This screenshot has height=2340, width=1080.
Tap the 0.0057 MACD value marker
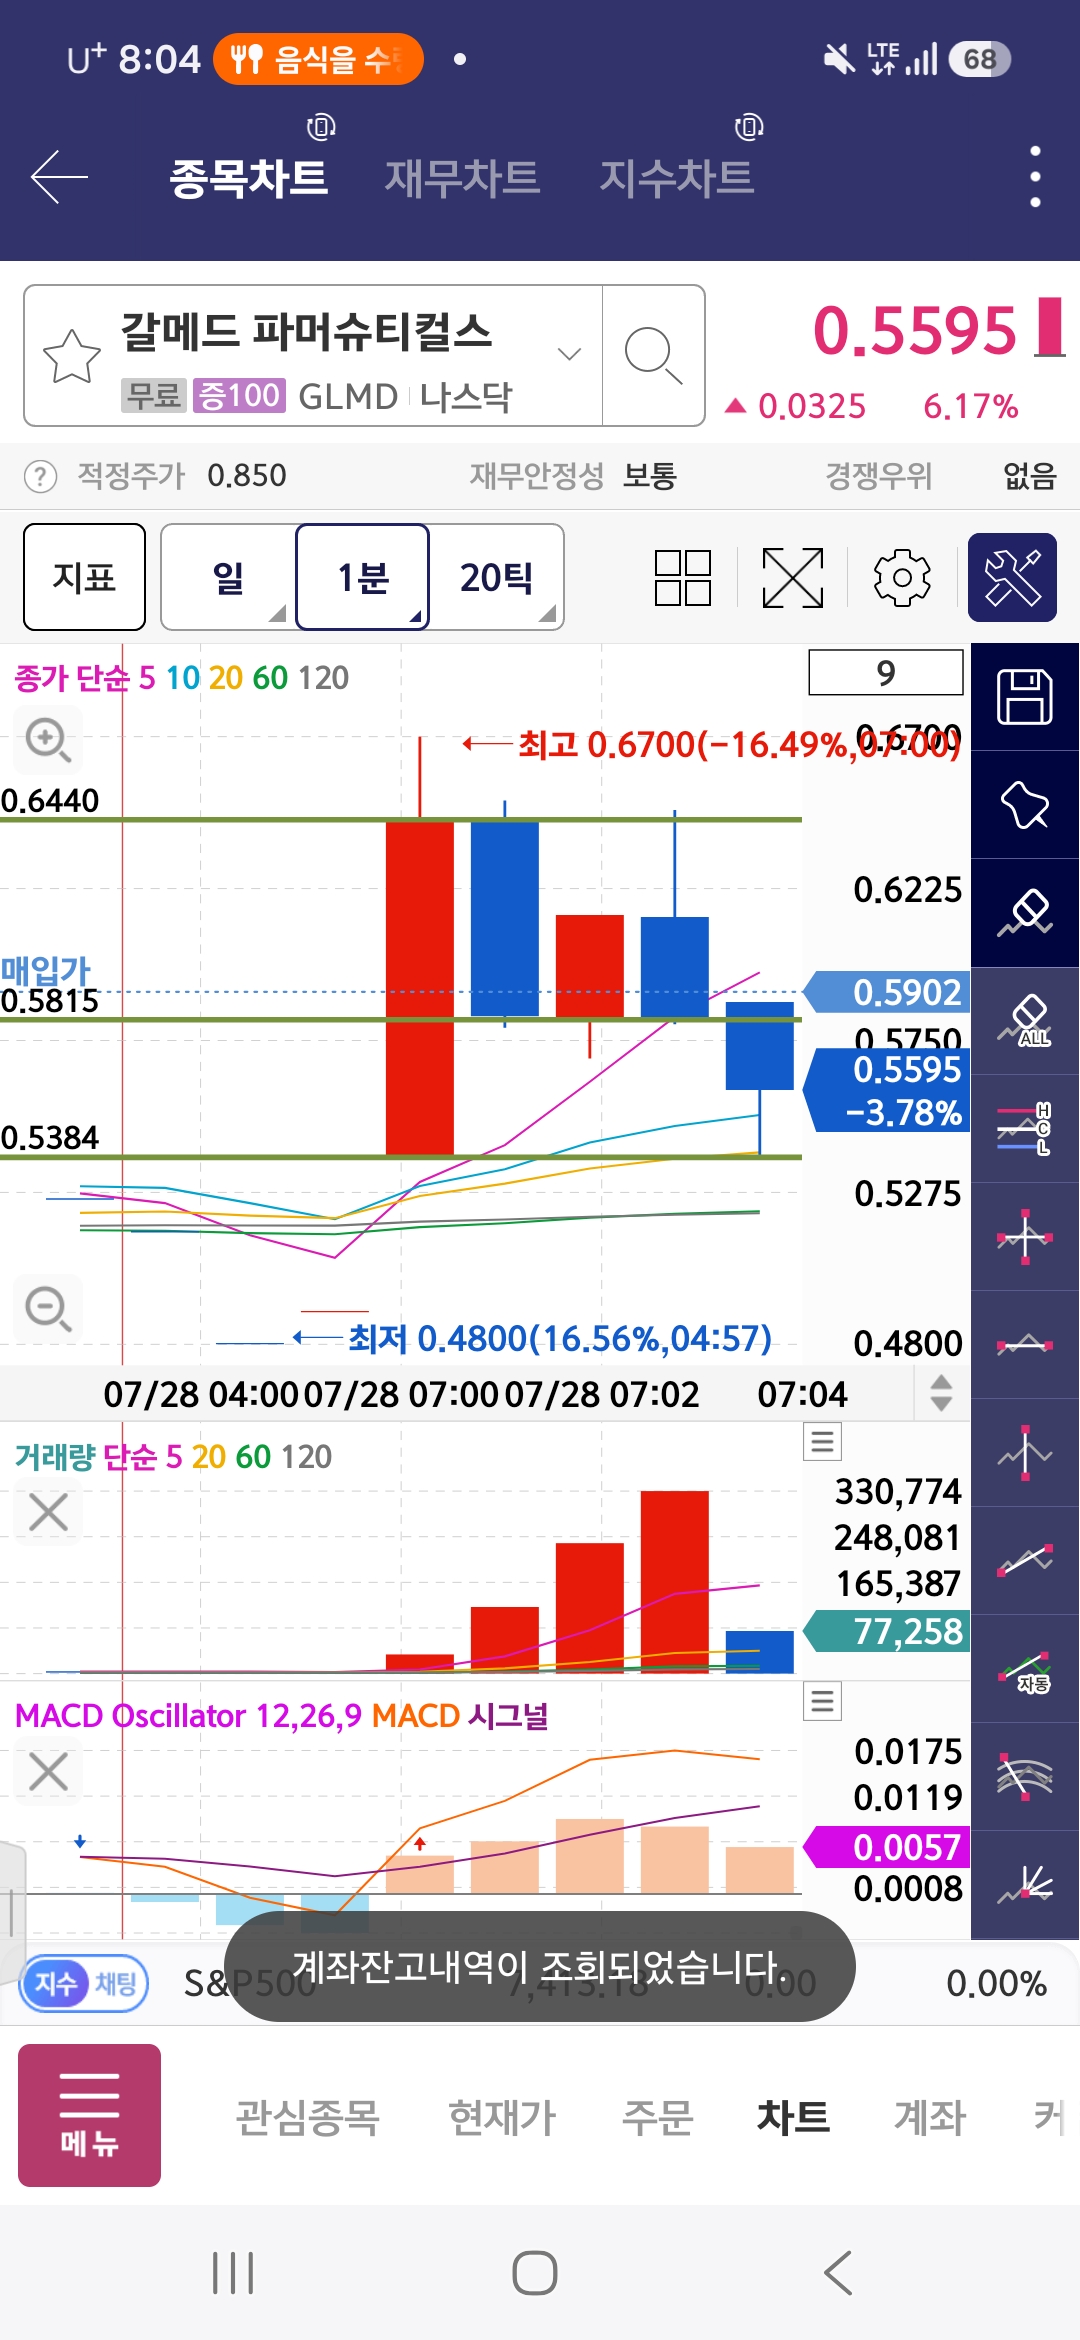point(888,1847)
